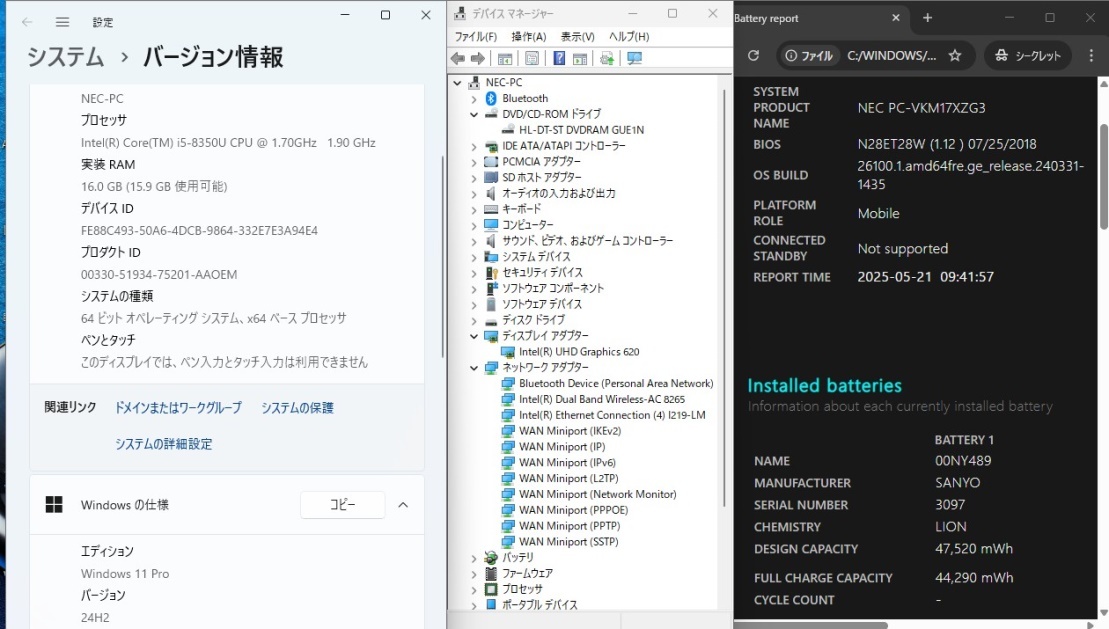
Task: Open the 表示(V) menu
Action: coord(577,37)
